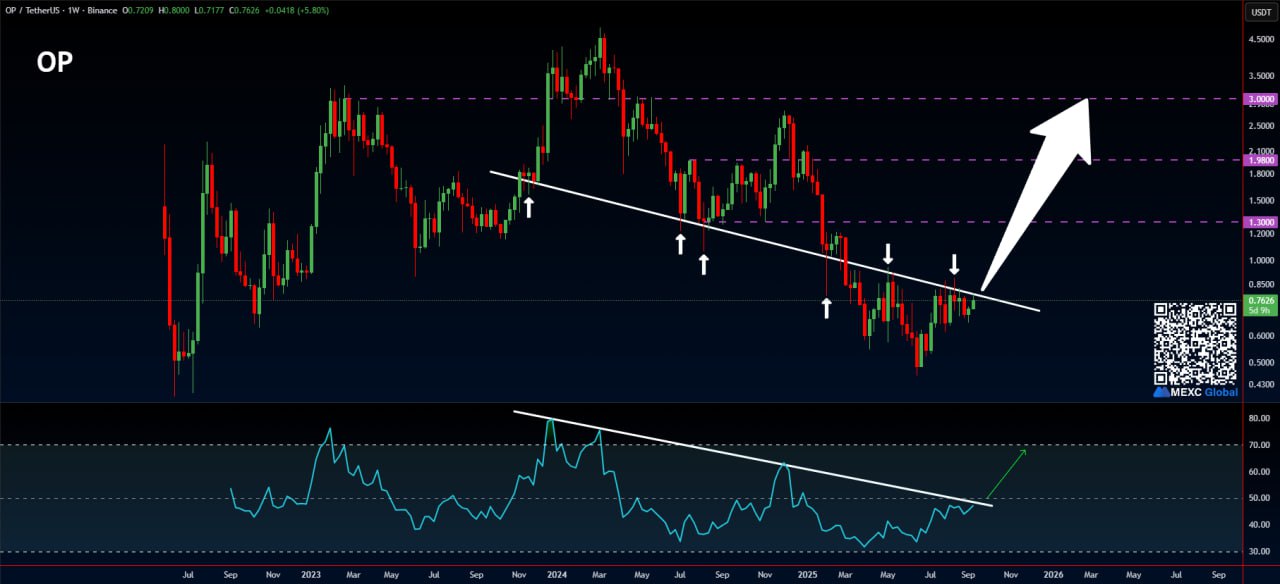Screen dimensions: 1280x584
Task: Select the 1W timeframe label
Action: pos(106,10)
